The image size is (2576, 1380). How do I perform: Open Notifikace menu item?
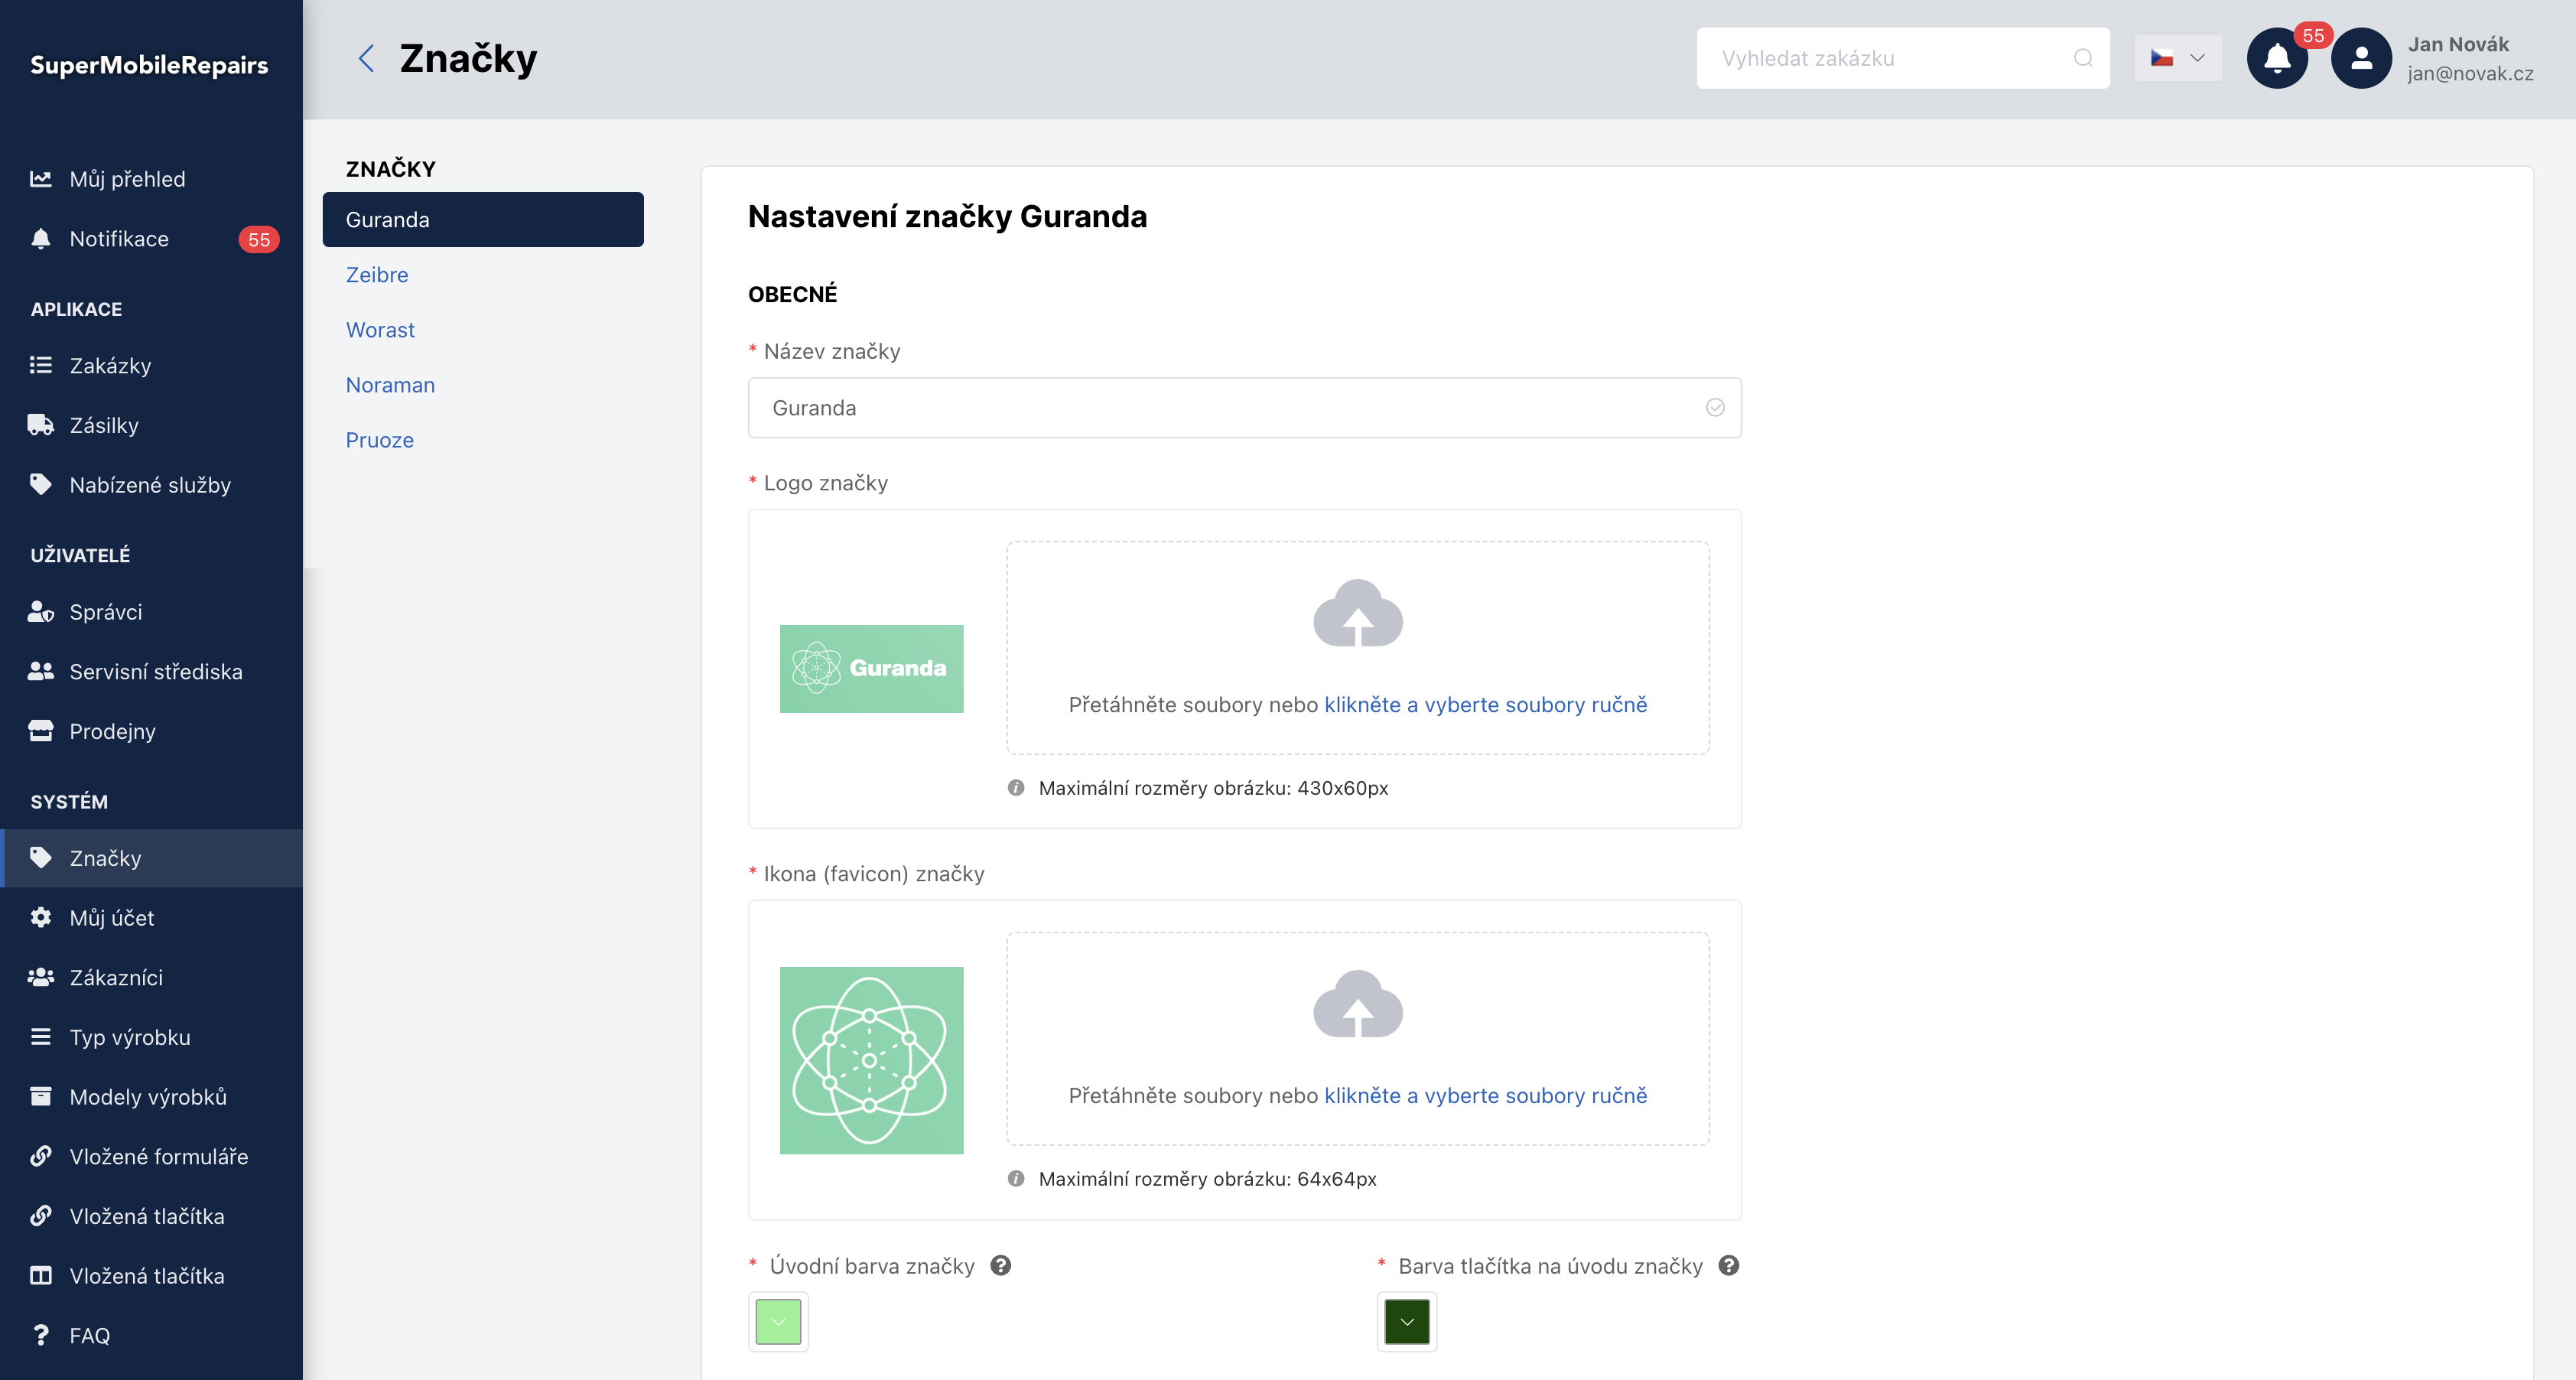[x=151, y=239]
